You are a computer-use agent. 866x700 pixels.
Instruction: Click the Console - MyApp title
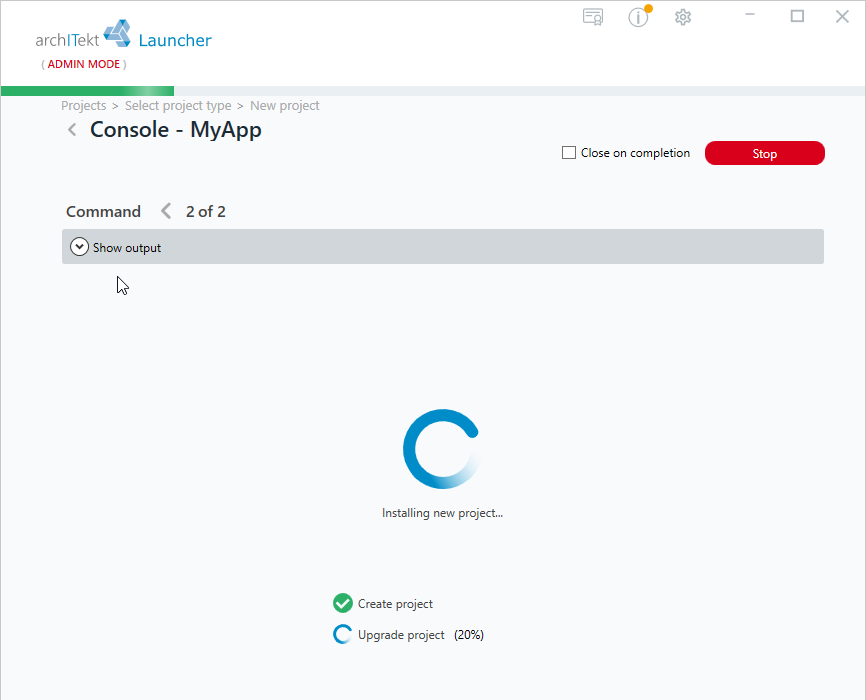coord(176,130)
